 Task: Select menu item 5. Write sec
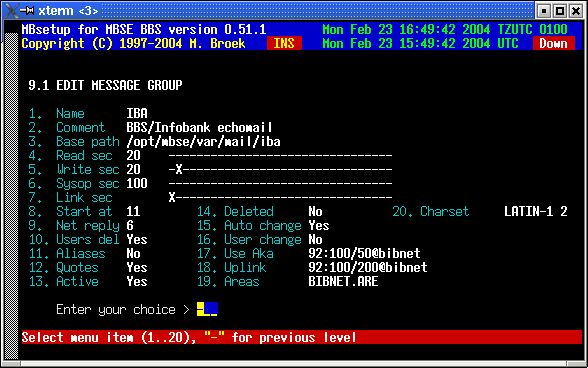[74, 170]
